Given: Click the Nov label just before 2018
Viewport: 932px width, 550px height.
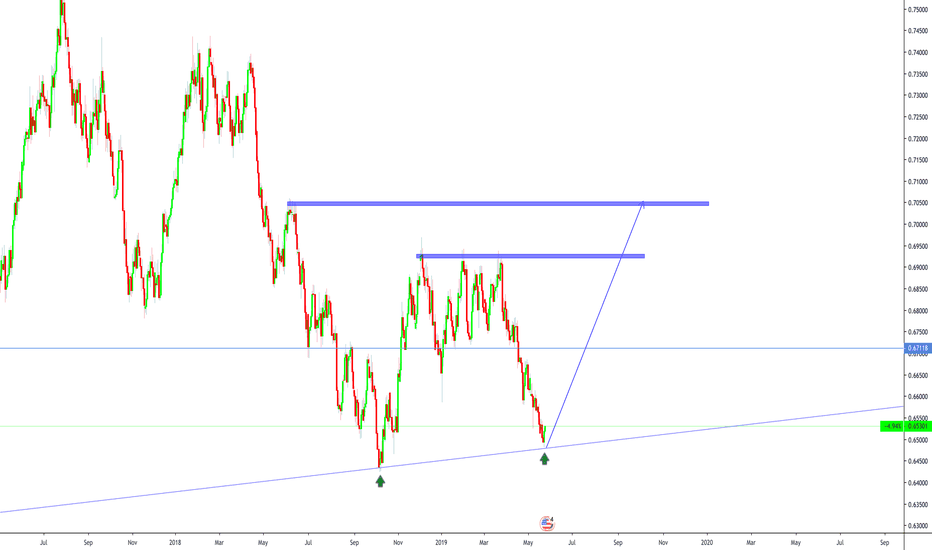Looking at the screenshot, I should tap(132, 542).
